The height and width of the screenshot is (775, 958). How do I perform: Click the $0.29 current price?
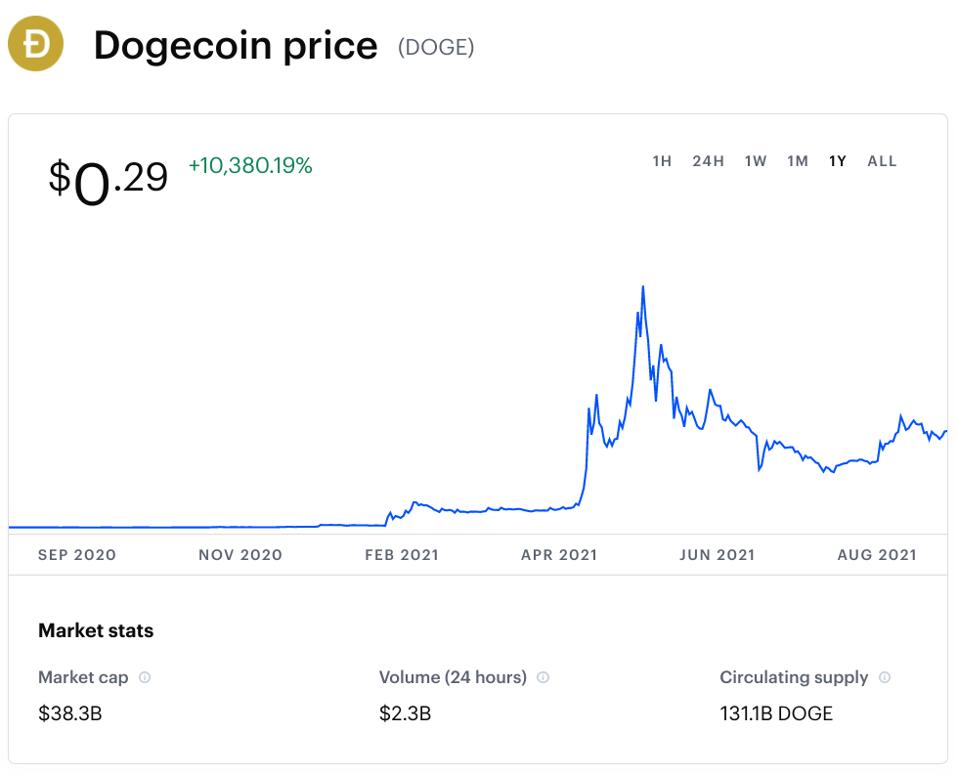pyautogui.click(x=108, y=182)
